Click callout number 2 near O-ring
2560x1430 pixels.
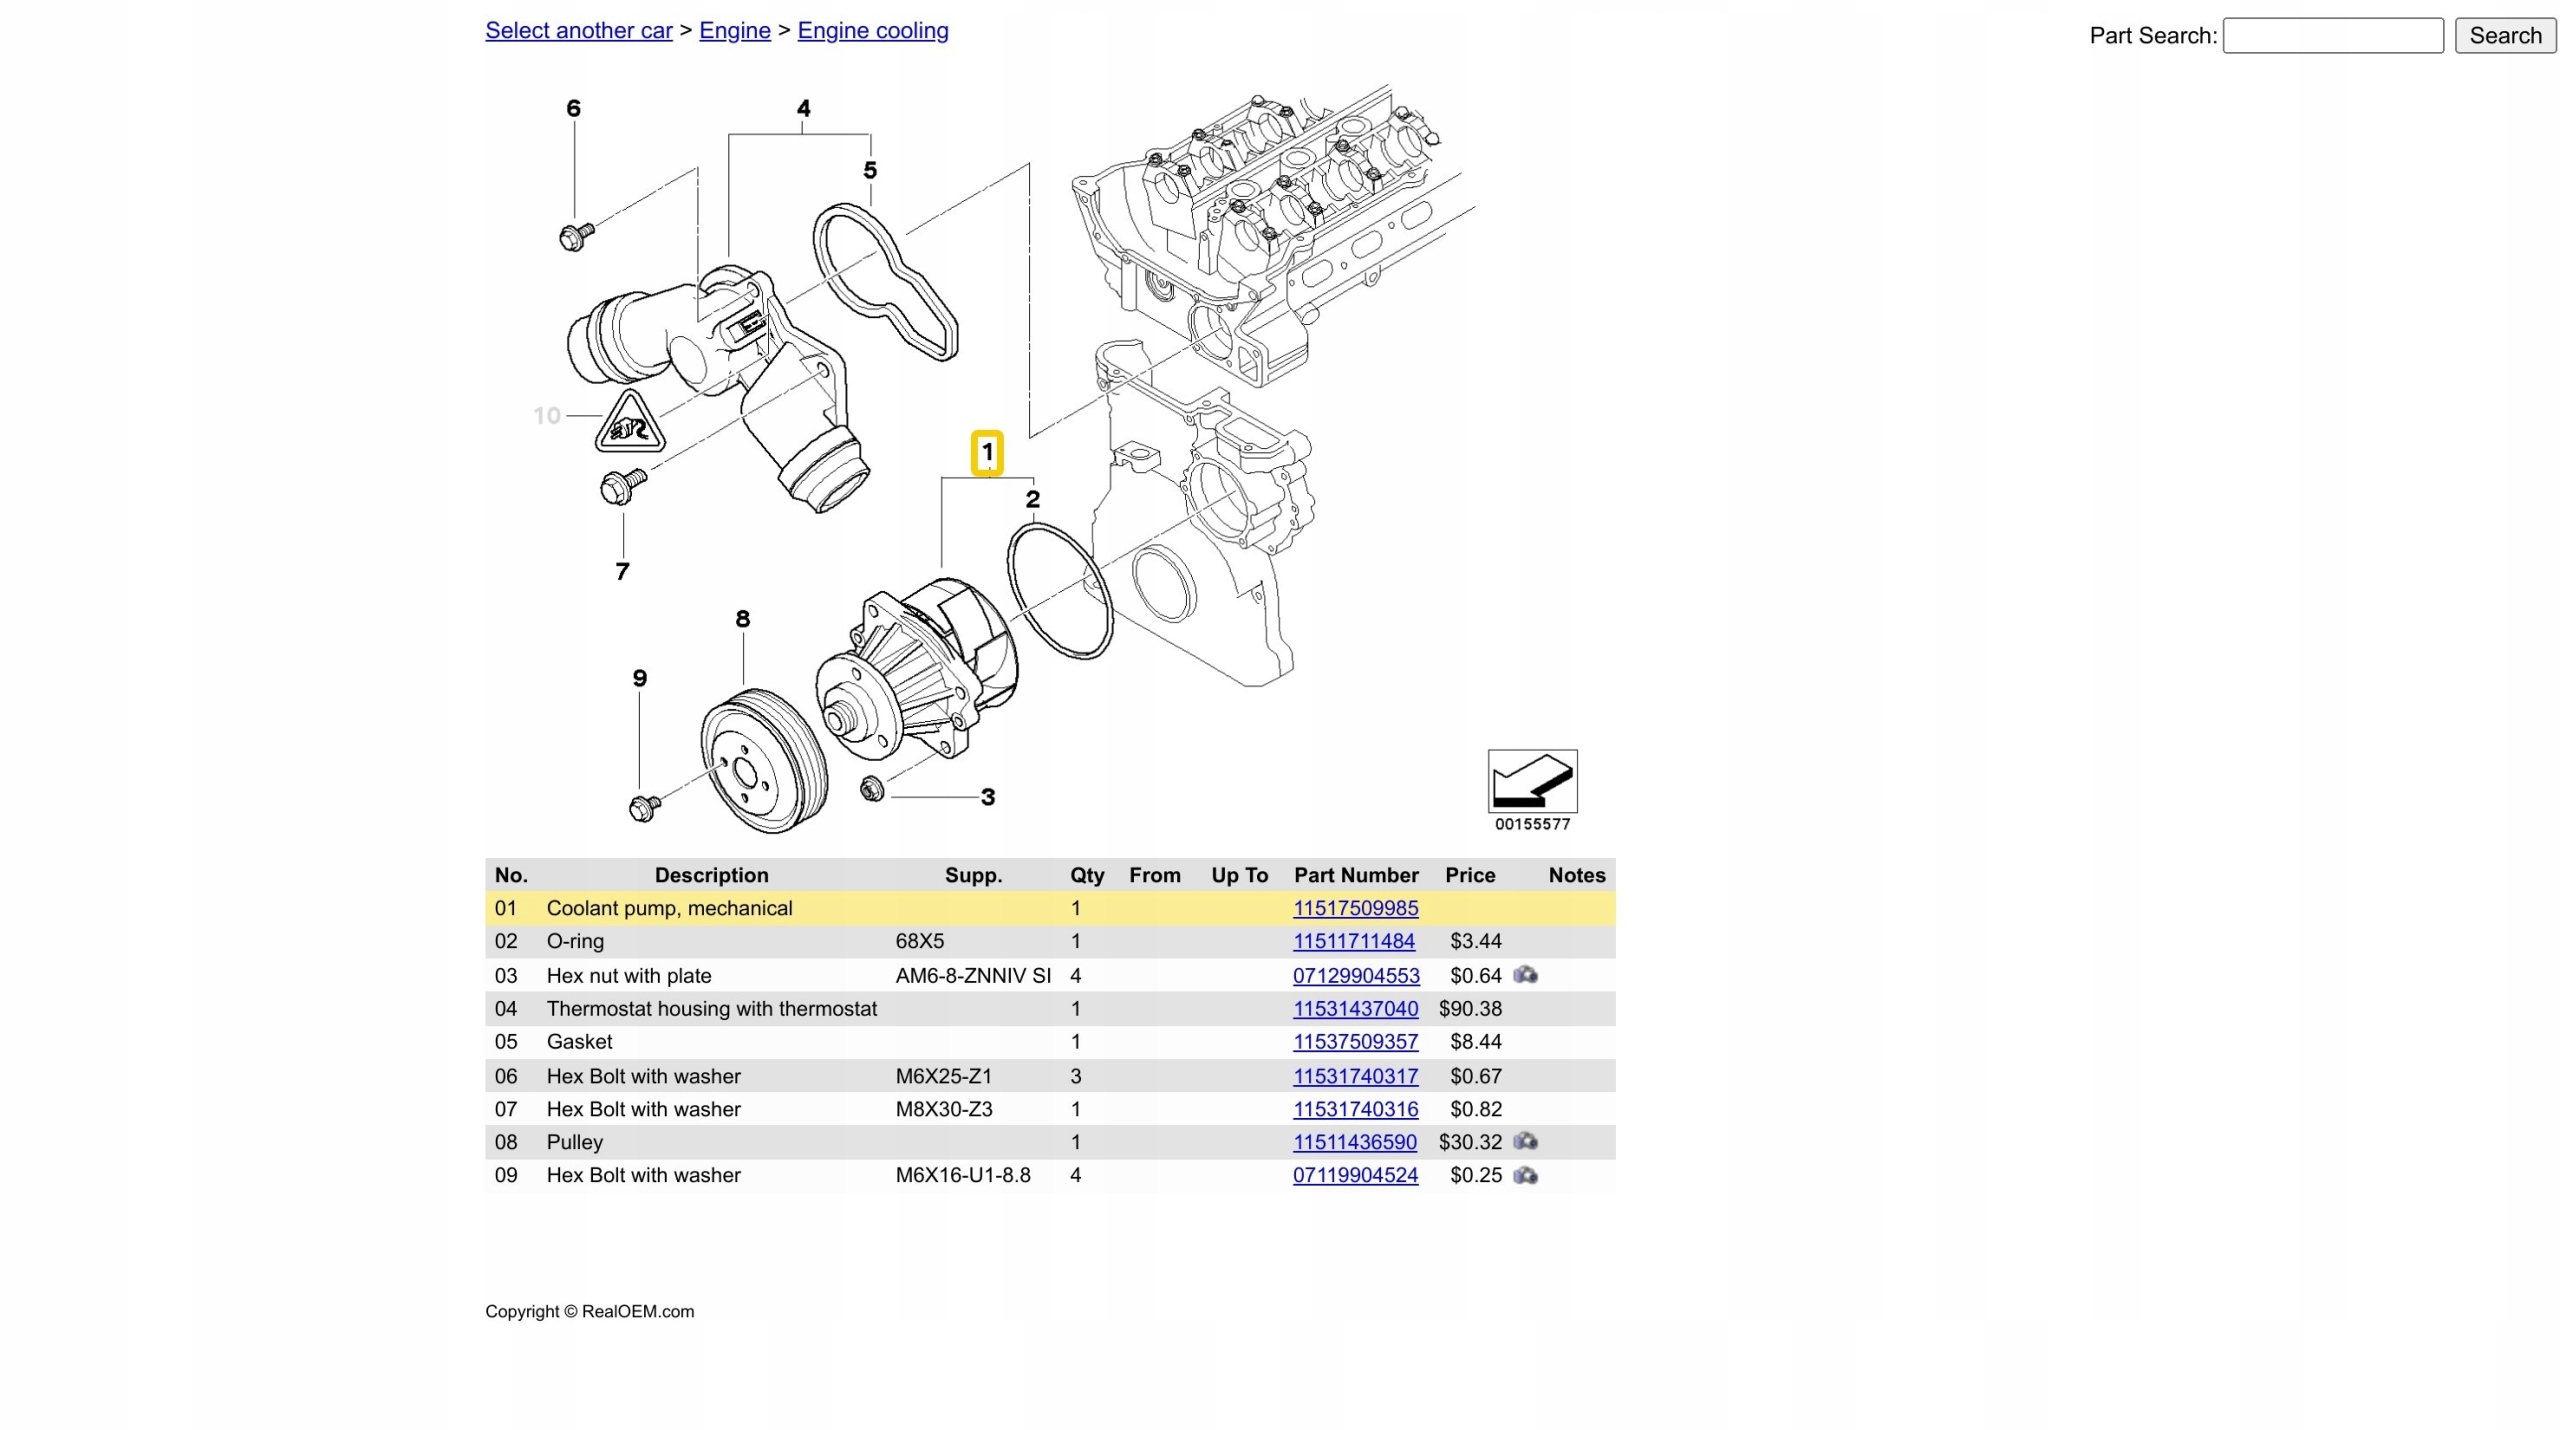click(x=1032, y=499)
